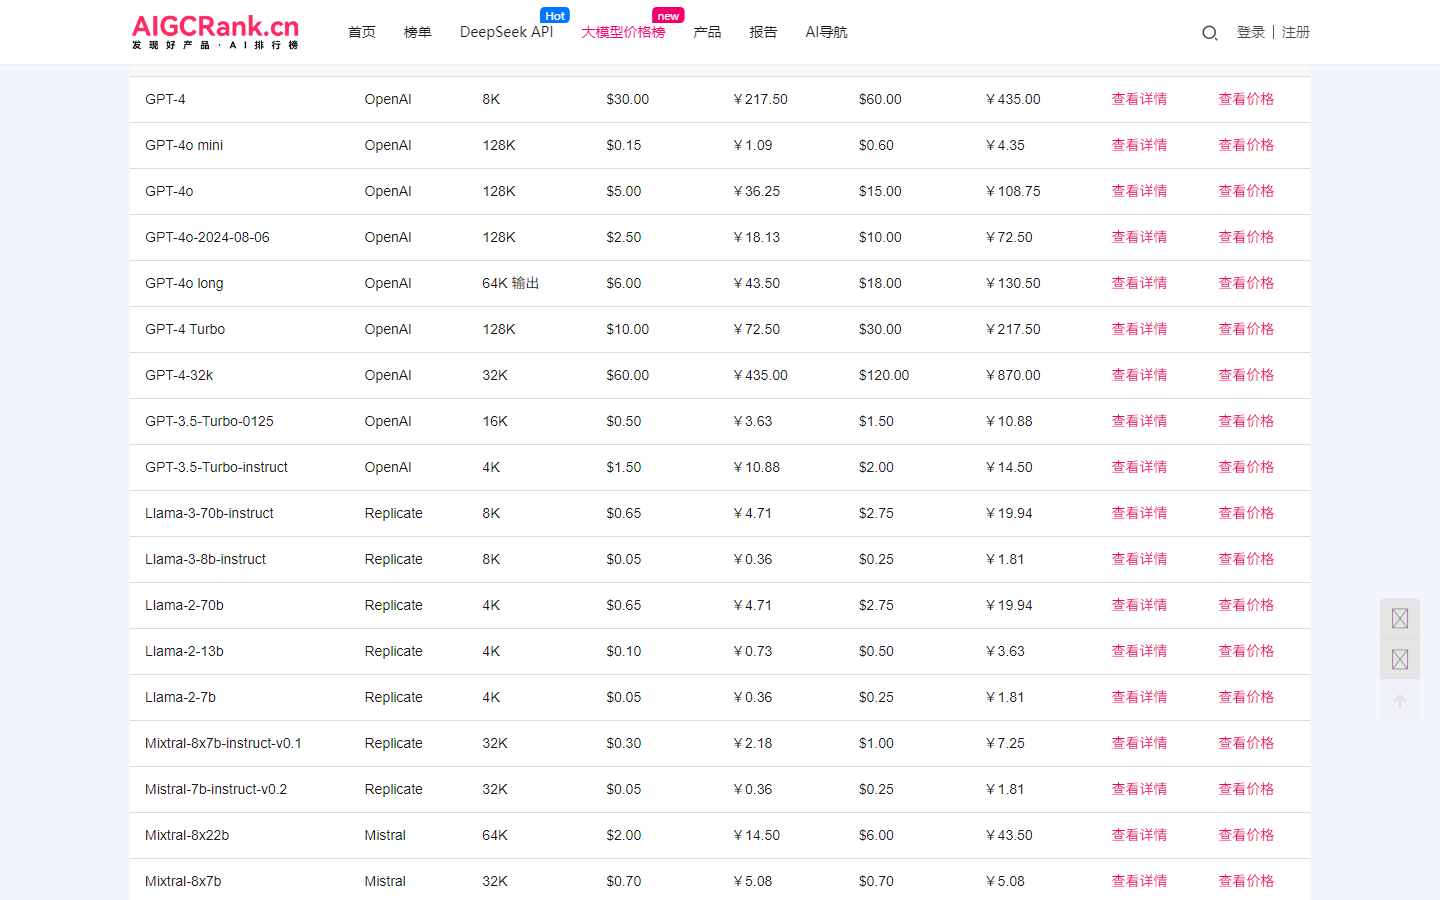Open 查看价格 for Llama-3-8b-instruct
1440x900 pixels.
[x=1246, y=559]
